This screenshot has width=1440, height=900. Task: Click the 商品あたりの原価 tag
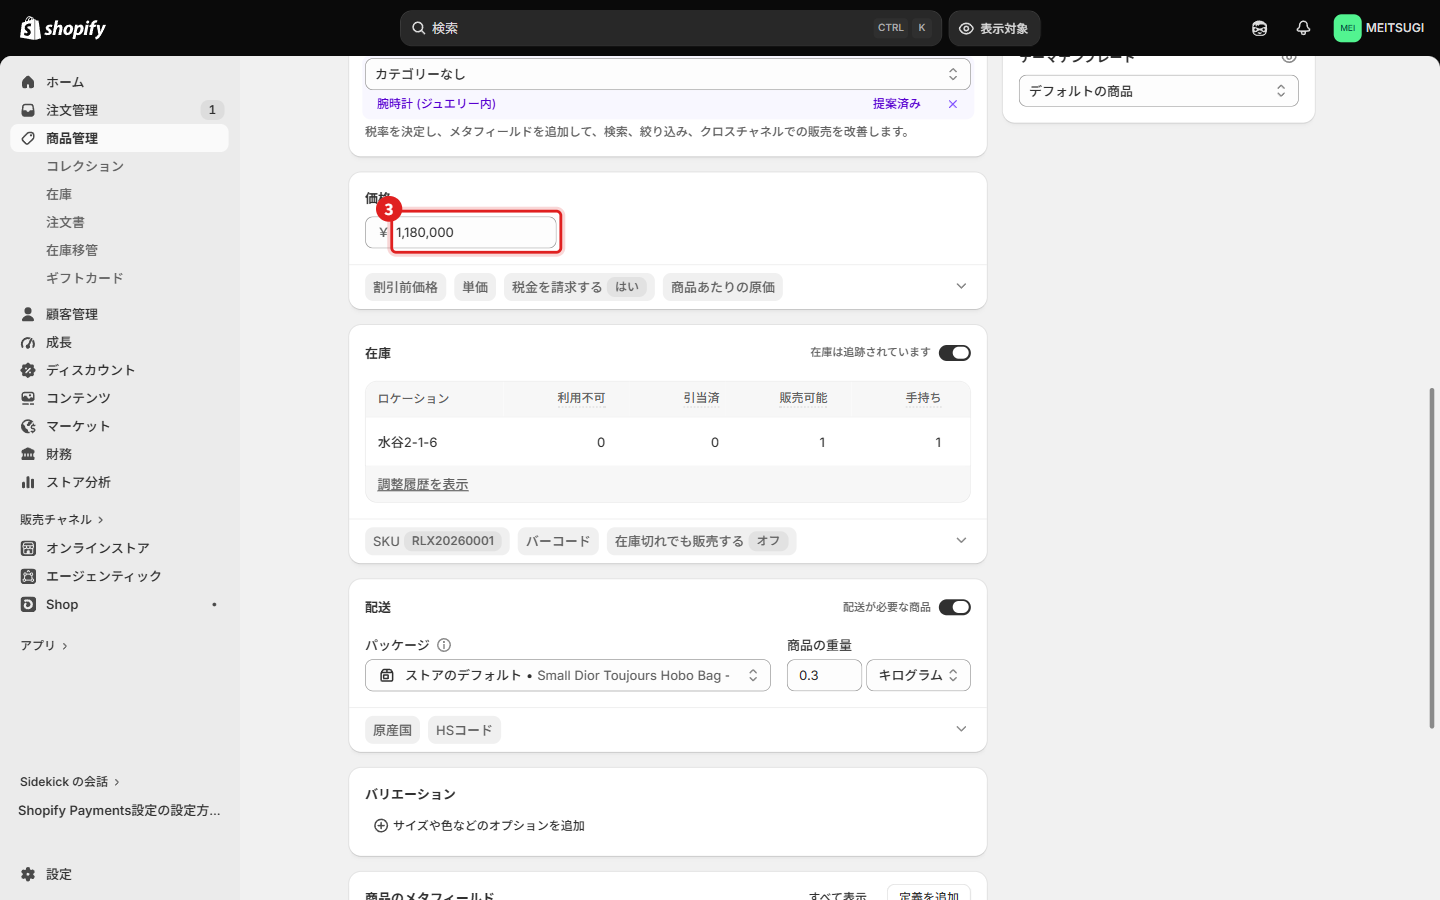coord(723,287)
